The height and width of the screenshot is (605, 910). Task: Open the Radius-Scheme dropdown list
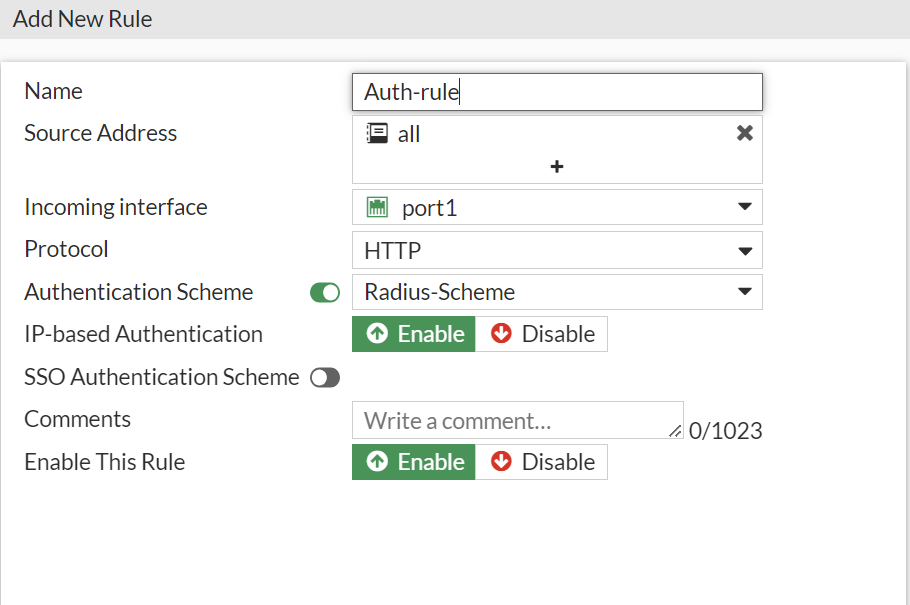744,292
